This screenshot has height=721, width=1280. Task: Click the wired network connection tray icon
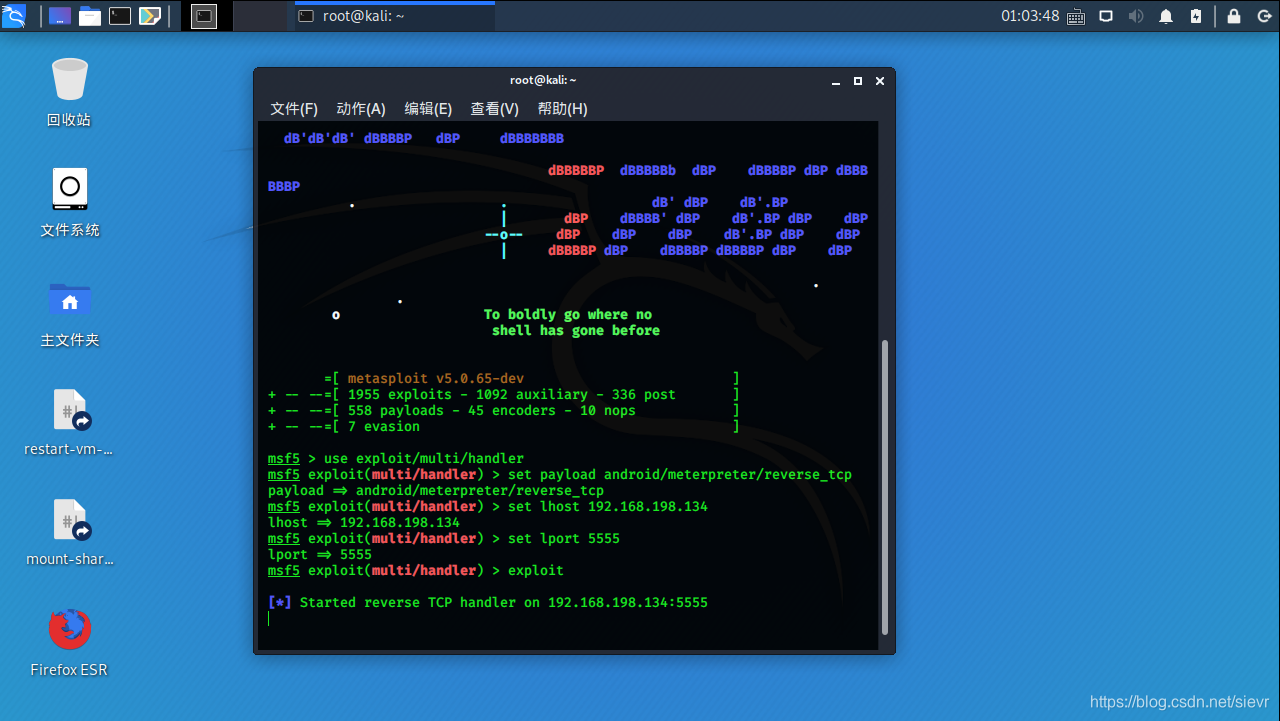pyautogui.click(x=1106, y=16)
